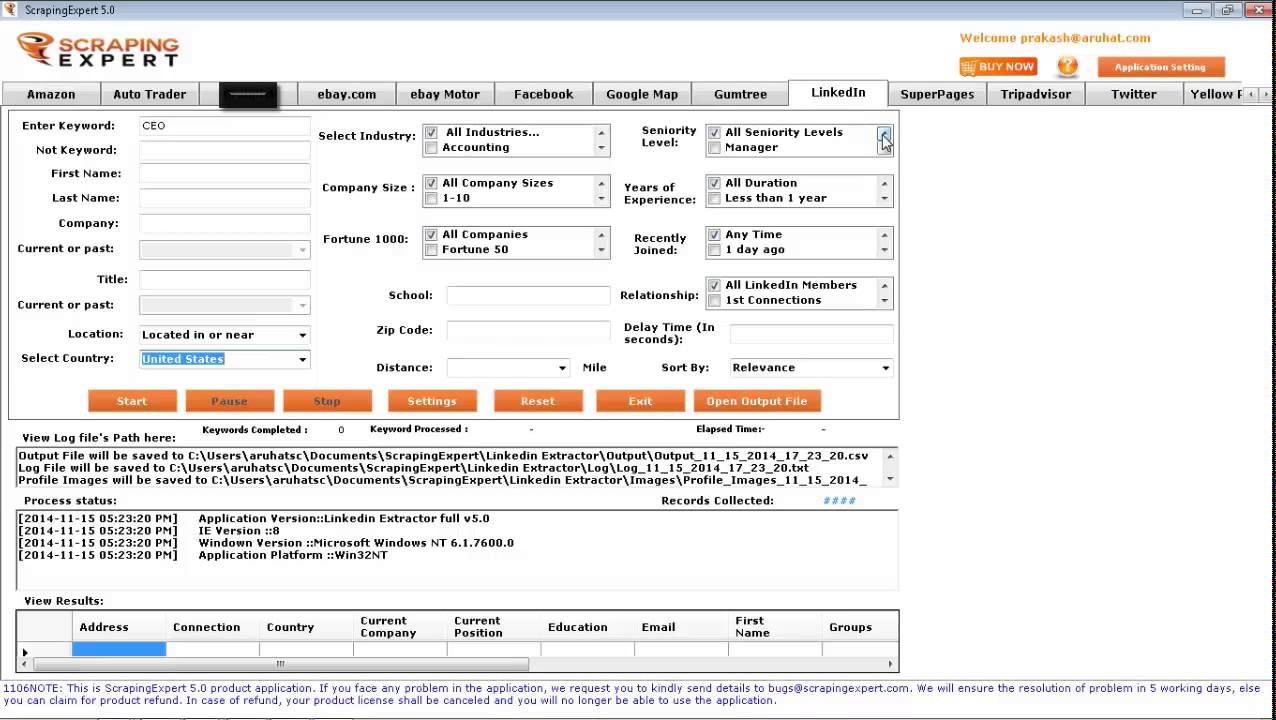Viewport: 1276px width, 720px height.
Task: Click the Open Output File button
Action: pos(757,401)
